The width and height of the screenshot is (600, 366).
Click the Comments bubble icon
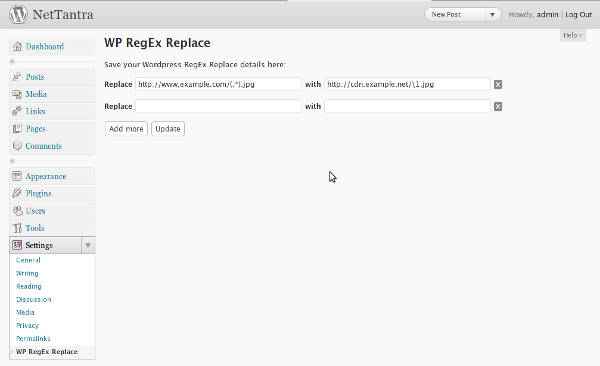[17, 146]
